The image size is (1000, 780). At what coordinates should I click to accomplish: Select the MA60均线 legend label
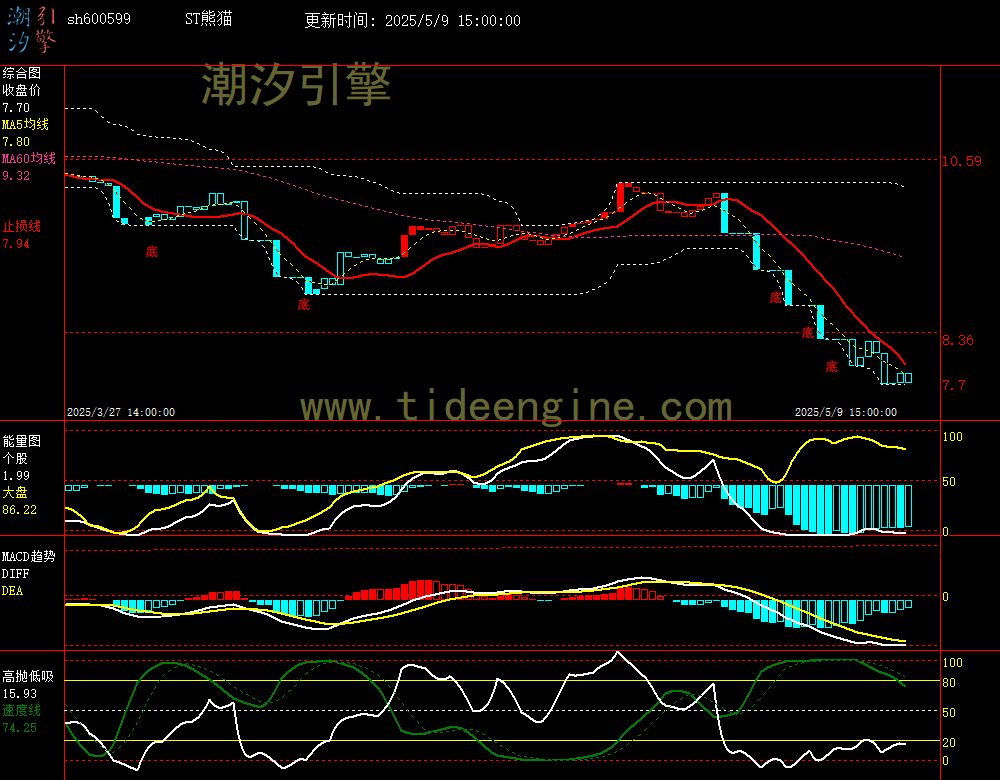[29, 158]
